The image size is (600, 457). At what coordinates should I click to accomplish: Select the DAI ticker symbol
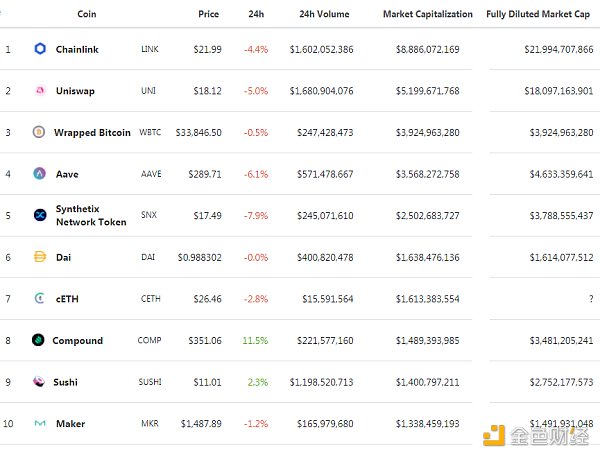pyautogui.click(x=148, y=257)
